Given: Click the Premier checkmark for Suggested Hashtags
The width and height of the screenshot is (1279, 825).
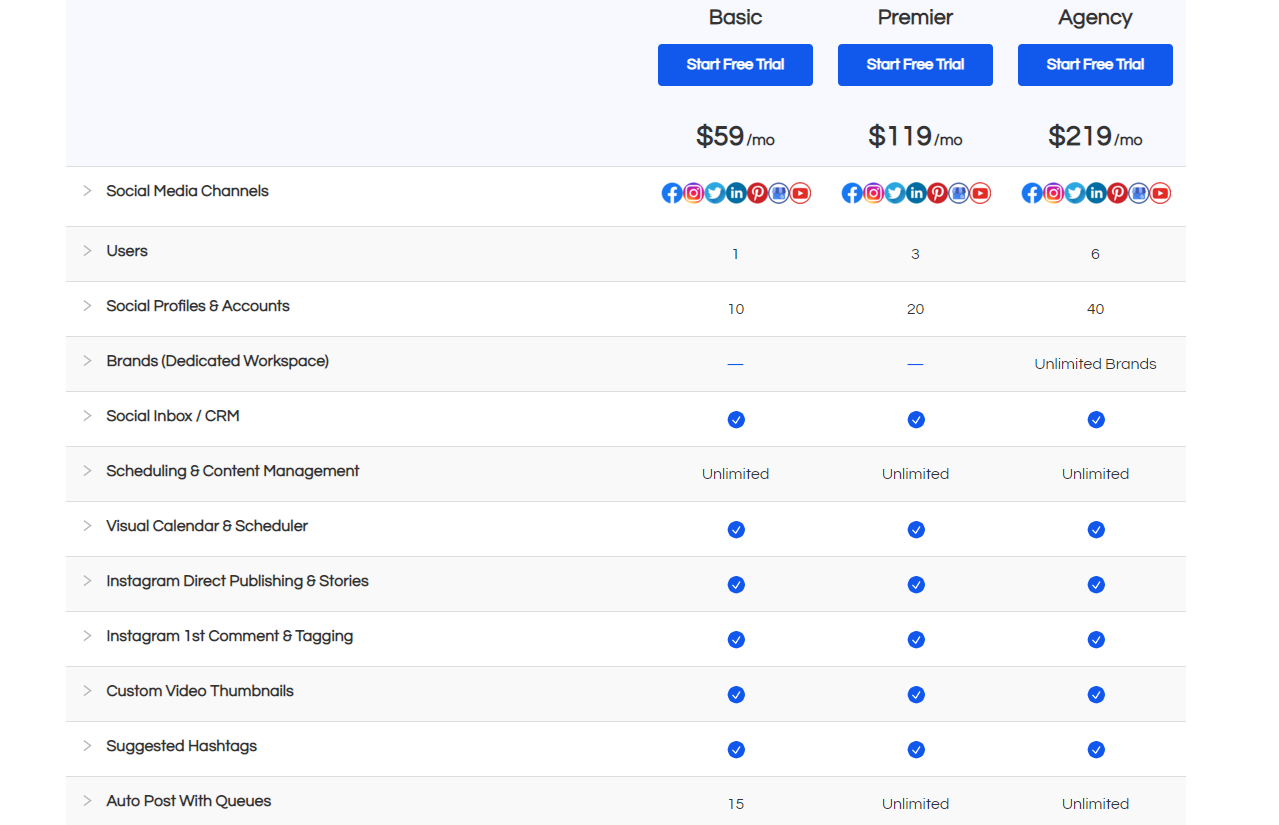Looking at the screenshot, I should [916, 750].
